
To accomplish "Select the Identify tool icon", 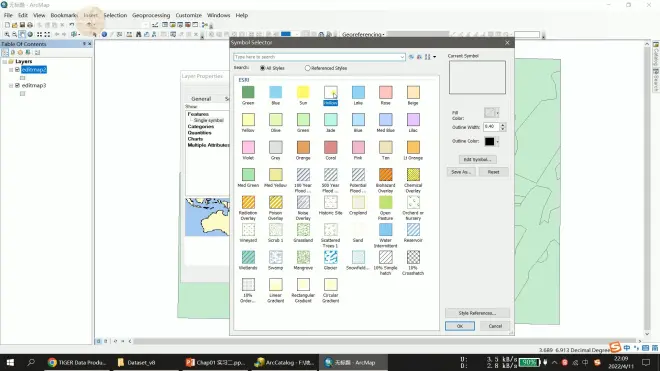I will coord(104,35).
